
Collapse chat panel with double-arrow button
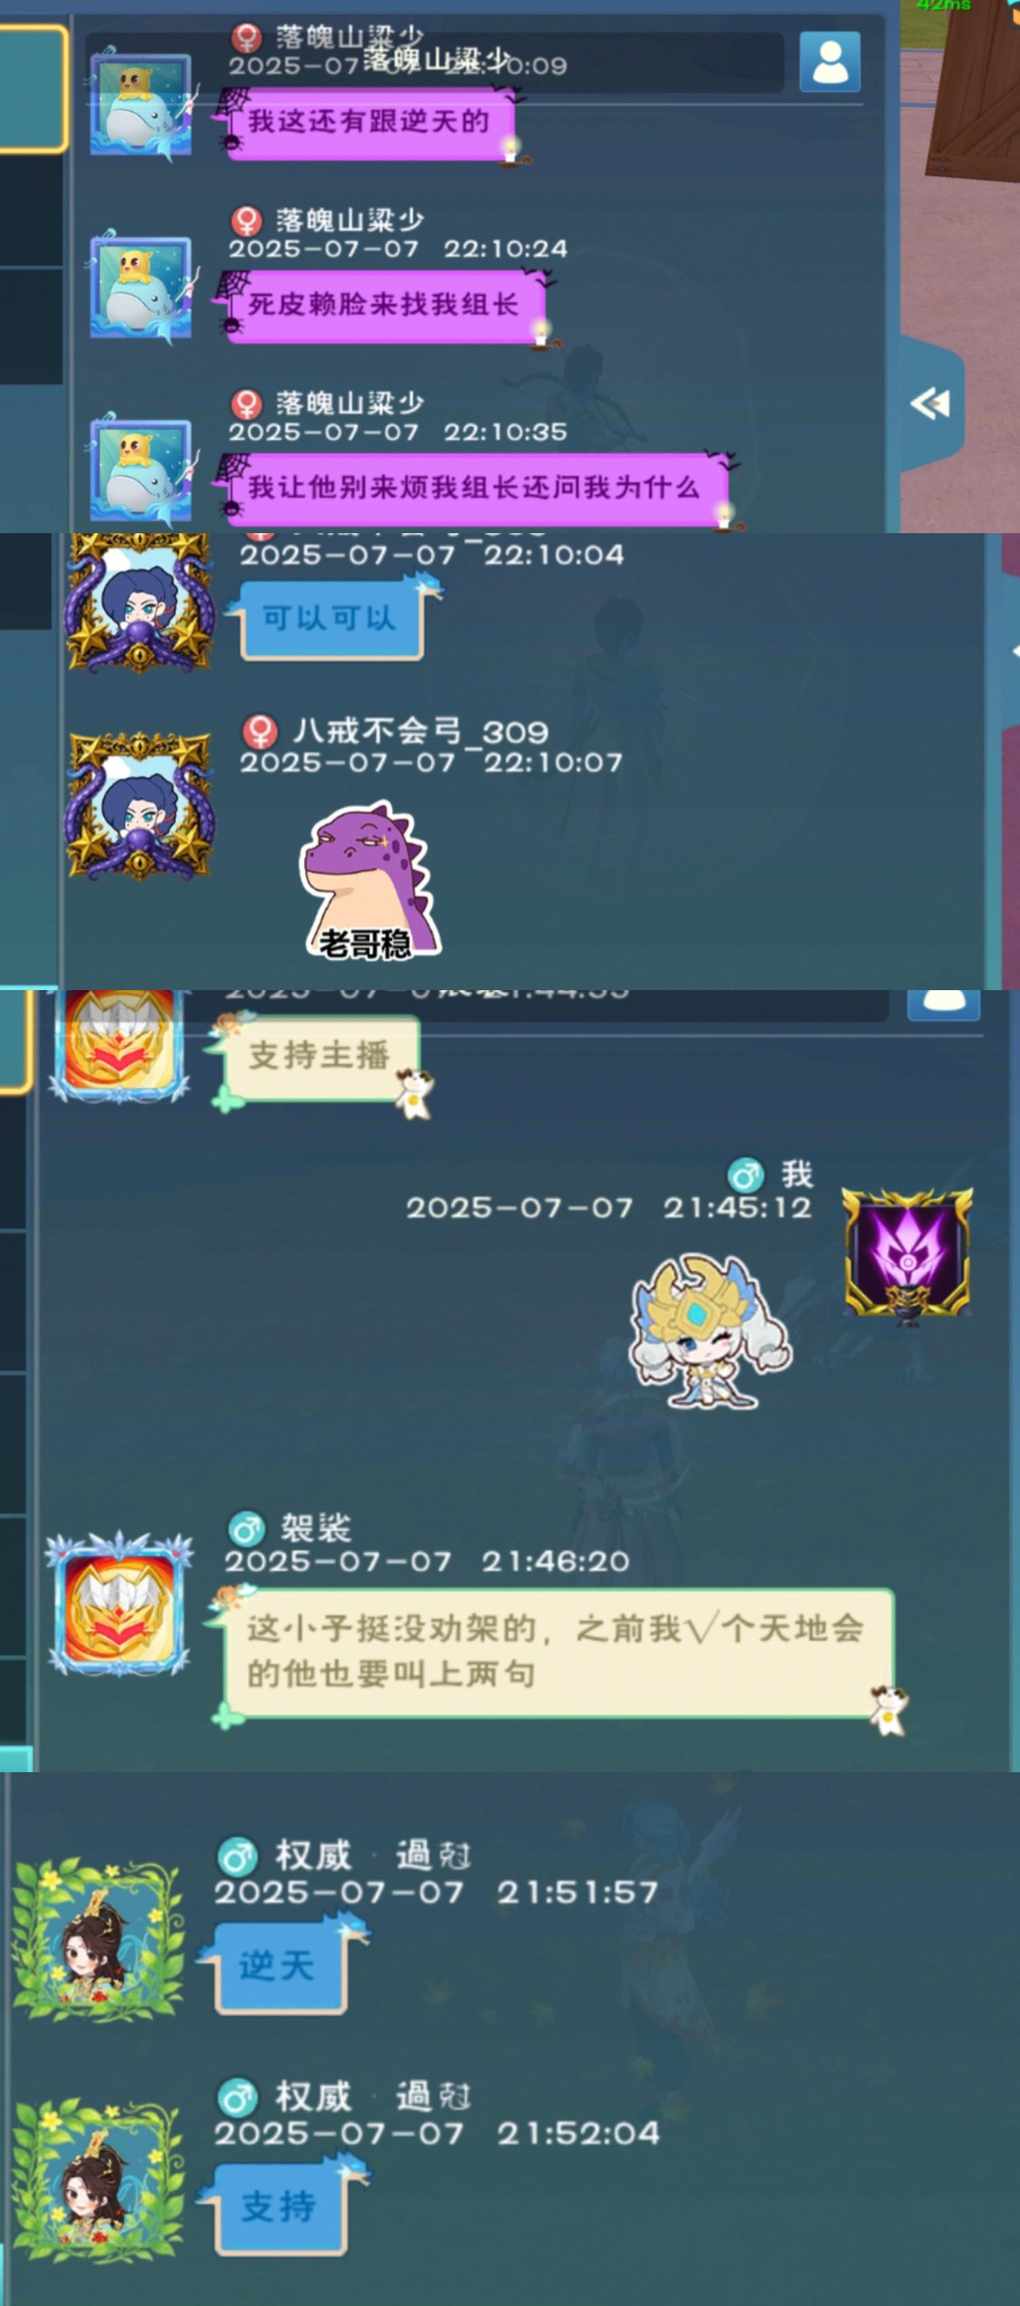(x=930, y=404)
